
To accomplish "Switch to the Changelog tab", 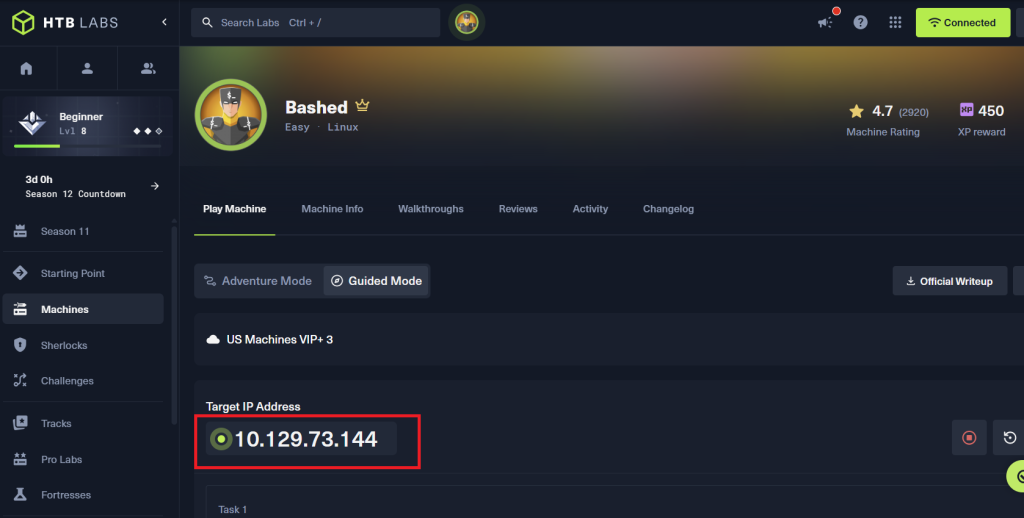I will 668,209.
